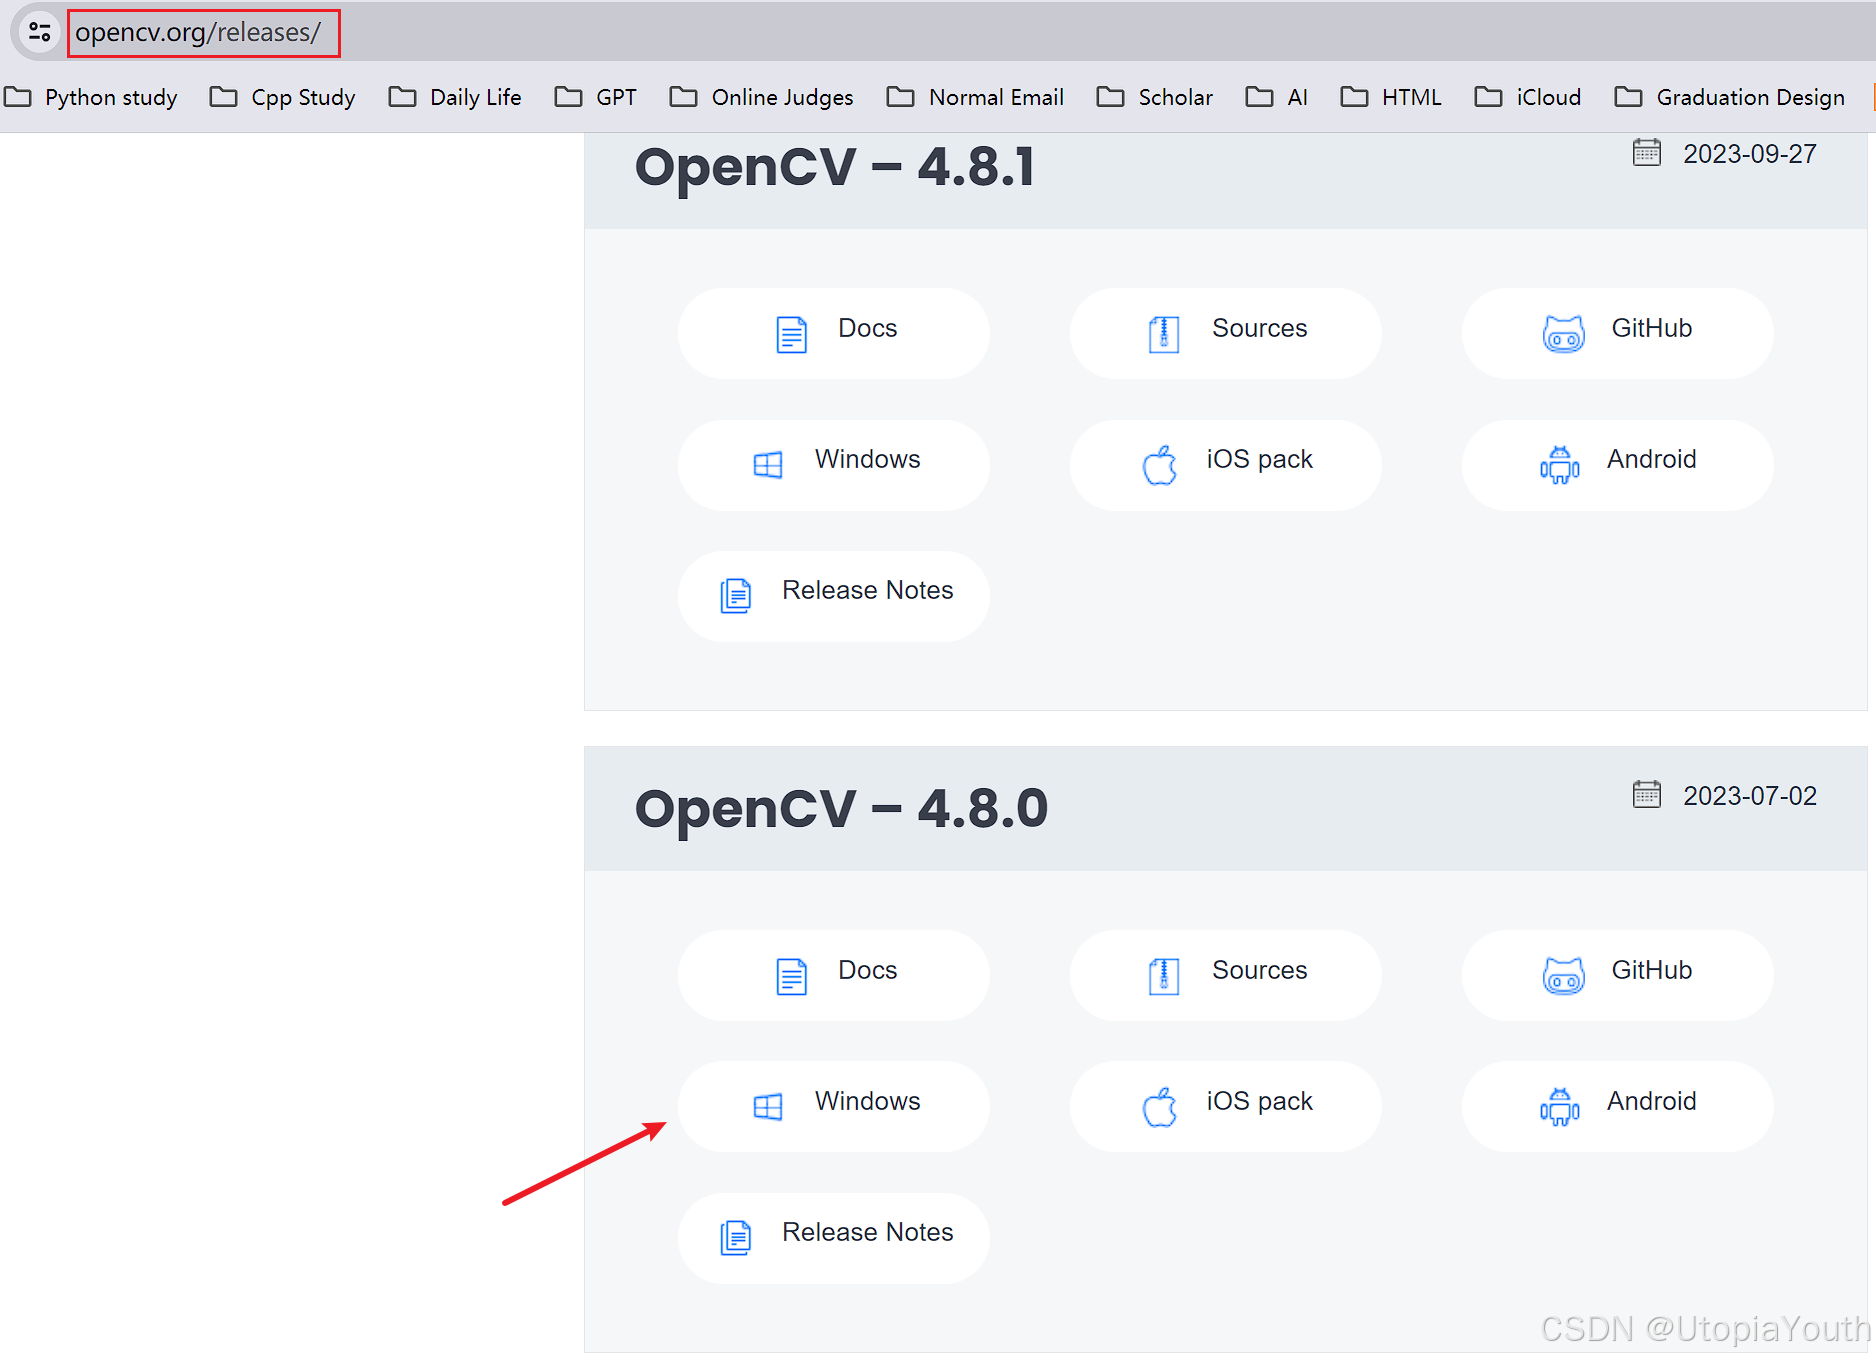Click calendar icon beside 2023-09-27

(1646, 152)
